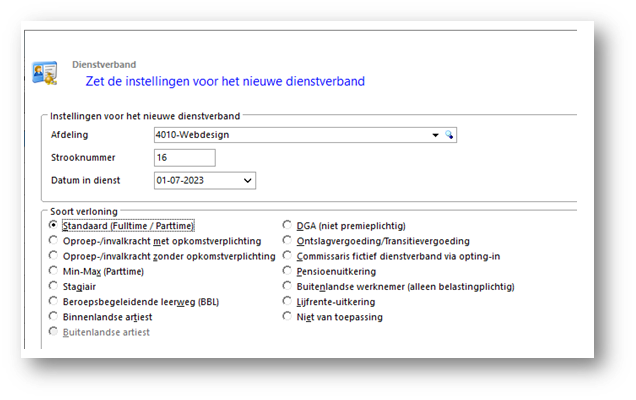636x400 pixels.
Task: Select the Binnenlandse artiest radio button
Action: click(53, 316)
